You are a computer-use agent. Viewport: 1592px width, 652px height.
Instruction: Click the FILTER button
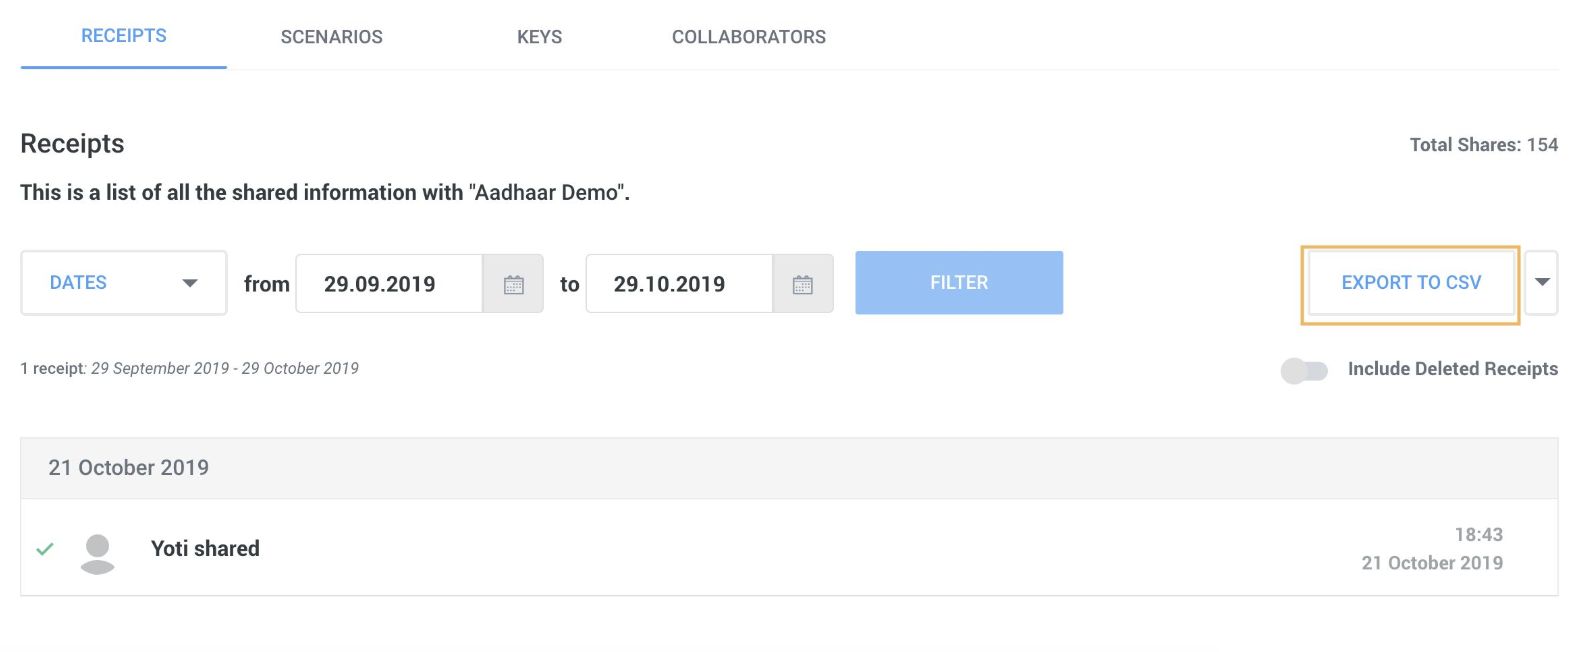(959, 283)
